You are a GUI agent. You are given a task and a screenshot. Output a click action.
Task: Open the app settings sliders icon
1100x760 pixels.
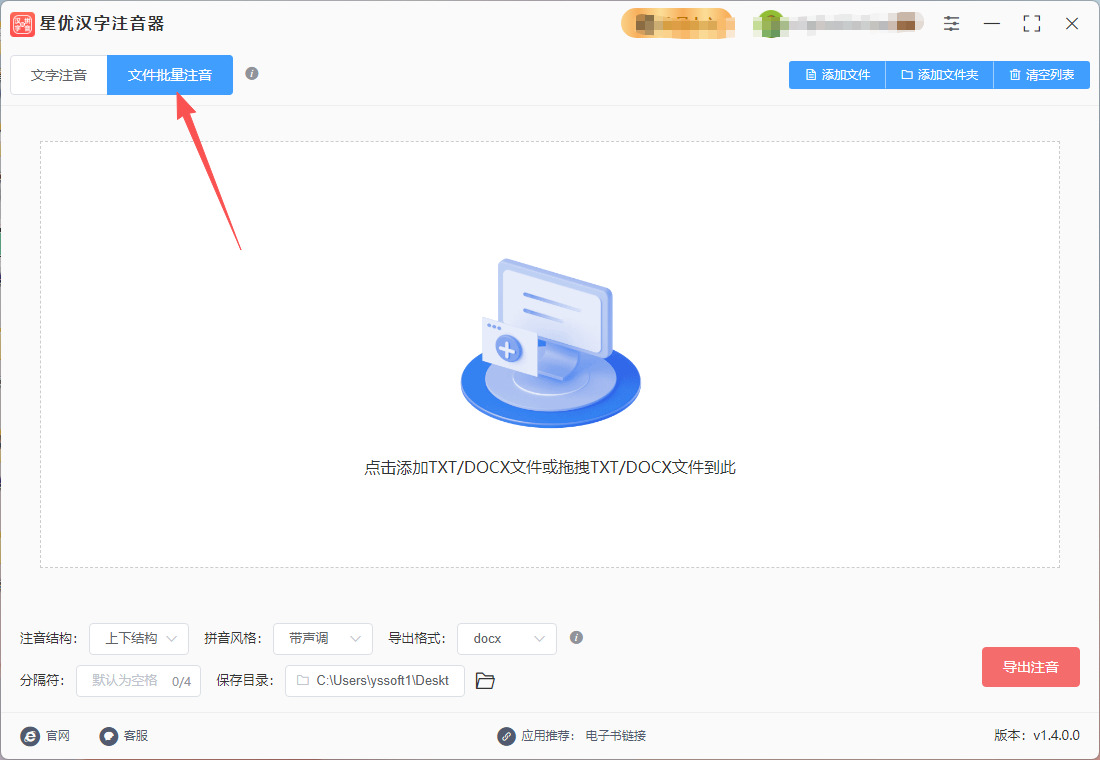tap(951, 23)
